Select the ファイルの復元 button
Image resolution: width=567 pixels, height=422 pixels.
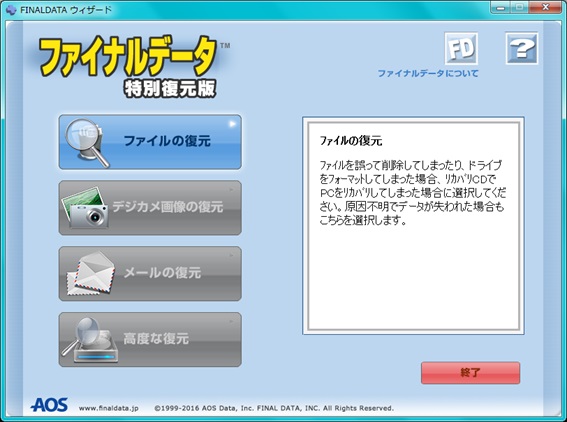[150, 142]
